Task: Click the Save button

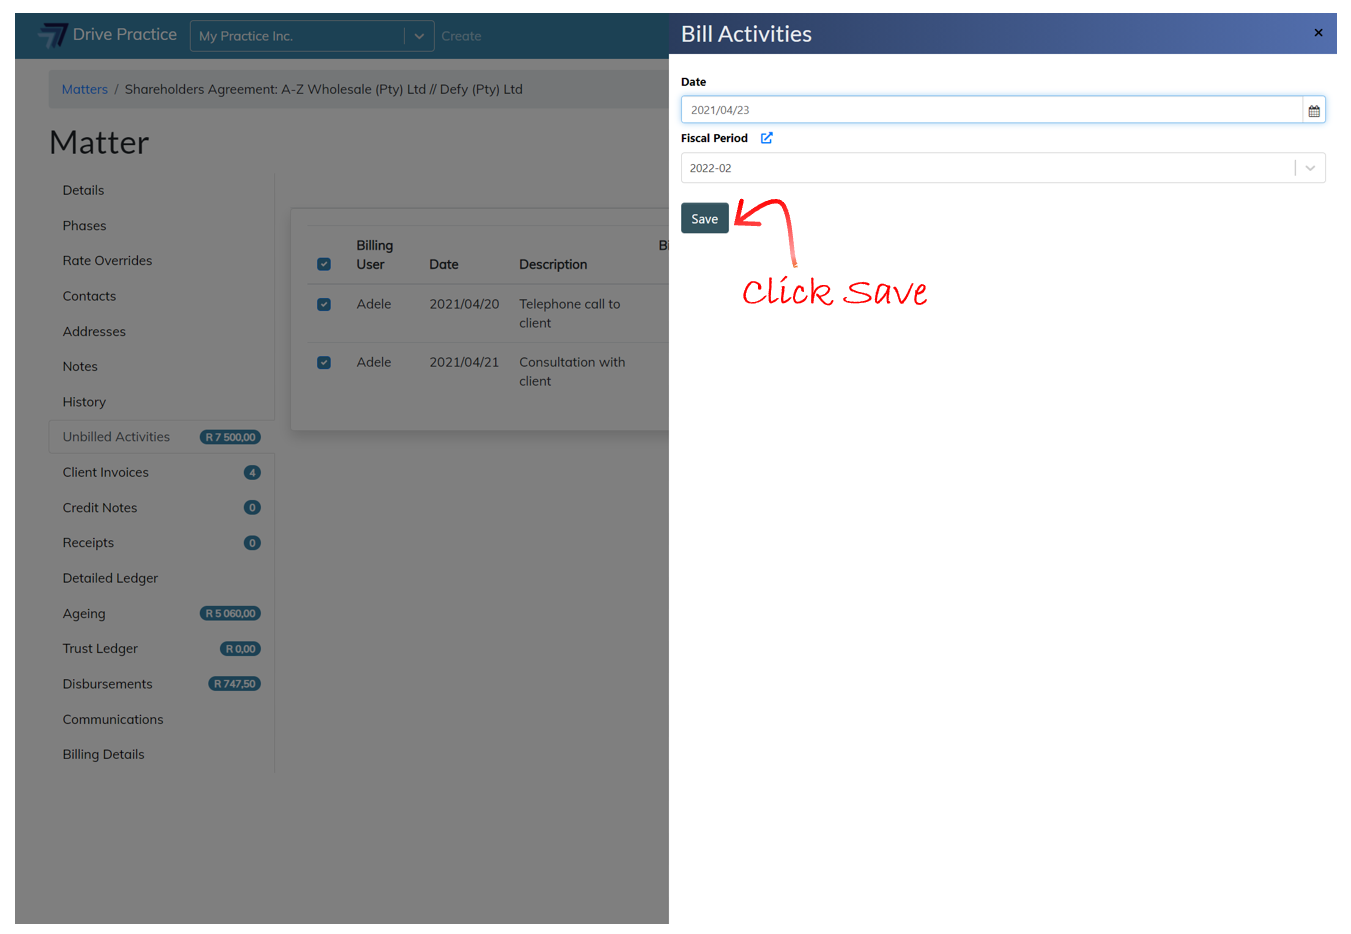Action: (705, 218)
